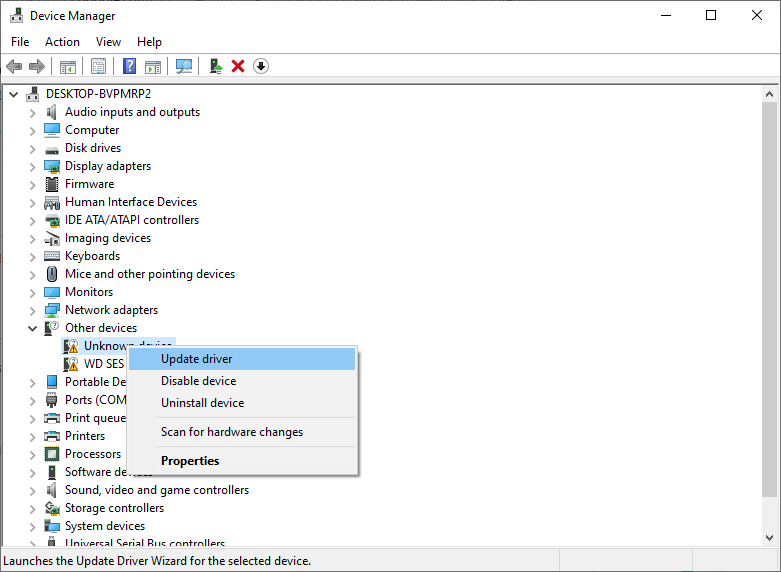Image resolution: width=781 pixels, height=572 pixels.
Task: Click the Keyboards category icon
Action: pyautogui.click(x=52, y=256)
